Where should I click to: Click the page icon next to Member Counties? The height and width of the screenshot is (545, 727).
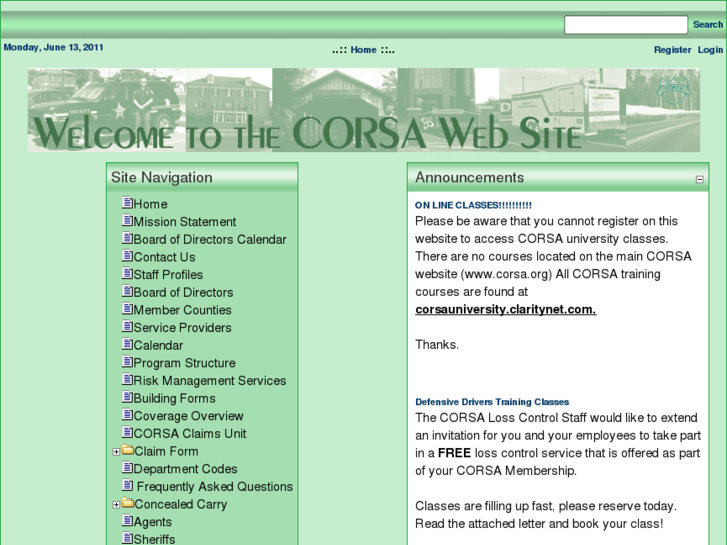[127, 308]
